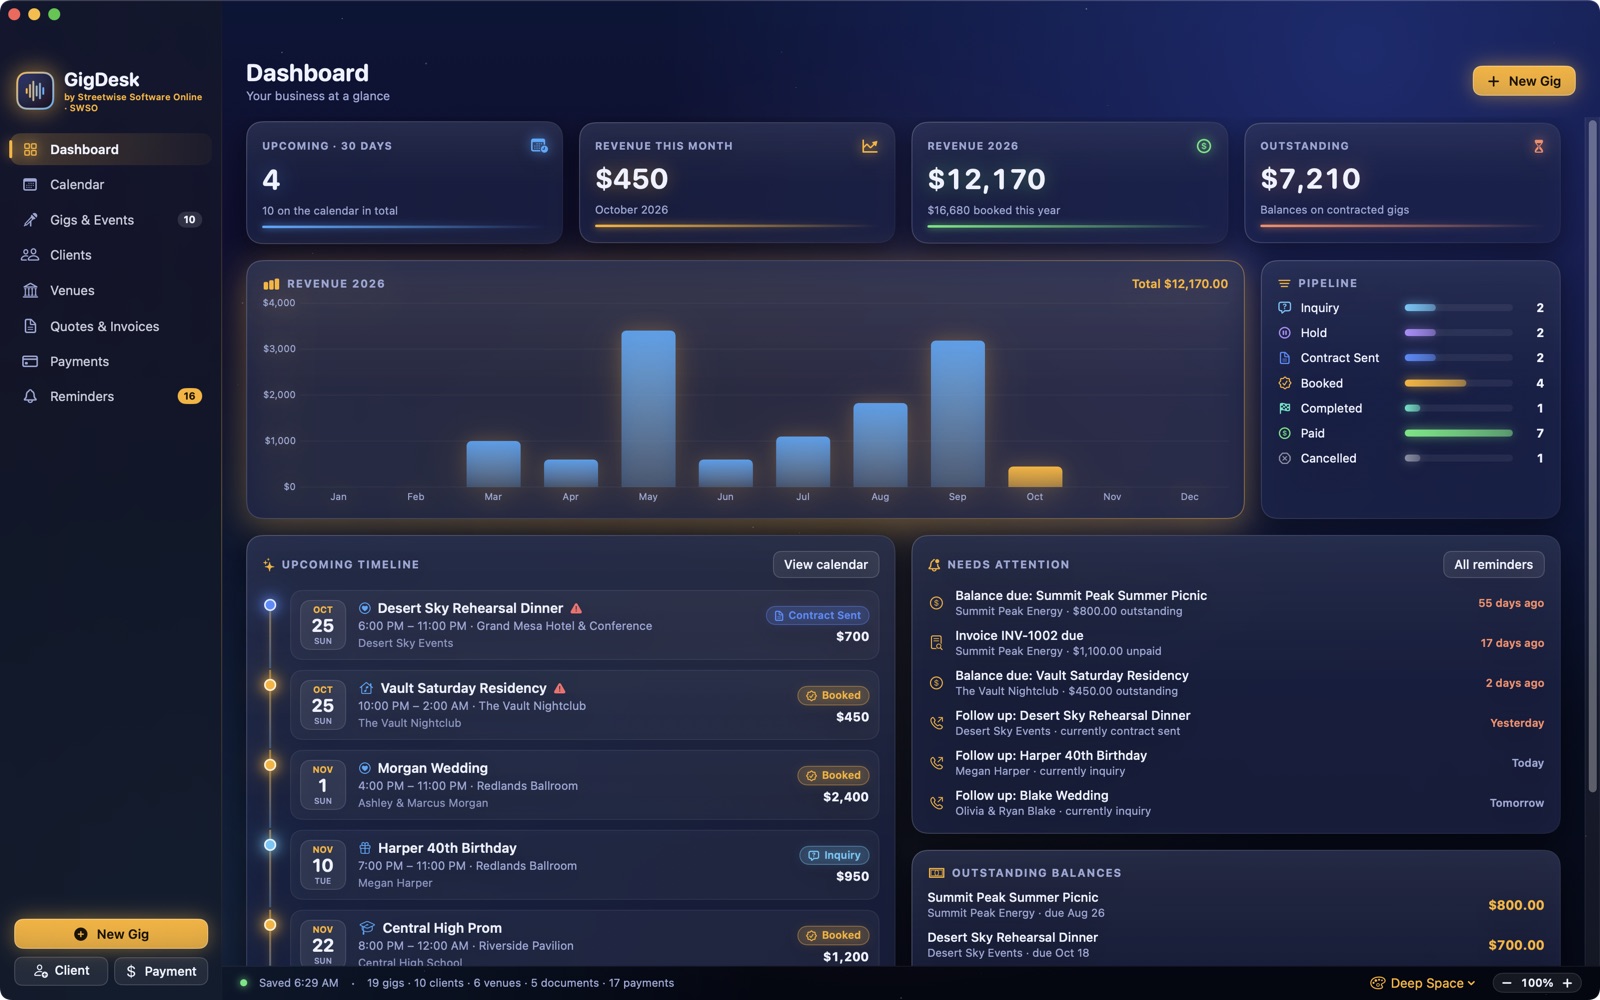Click the Gigs & Events count badge 10
Image resolution: width=1600 pixels, height=1000 pixels.
pos(189,220)
